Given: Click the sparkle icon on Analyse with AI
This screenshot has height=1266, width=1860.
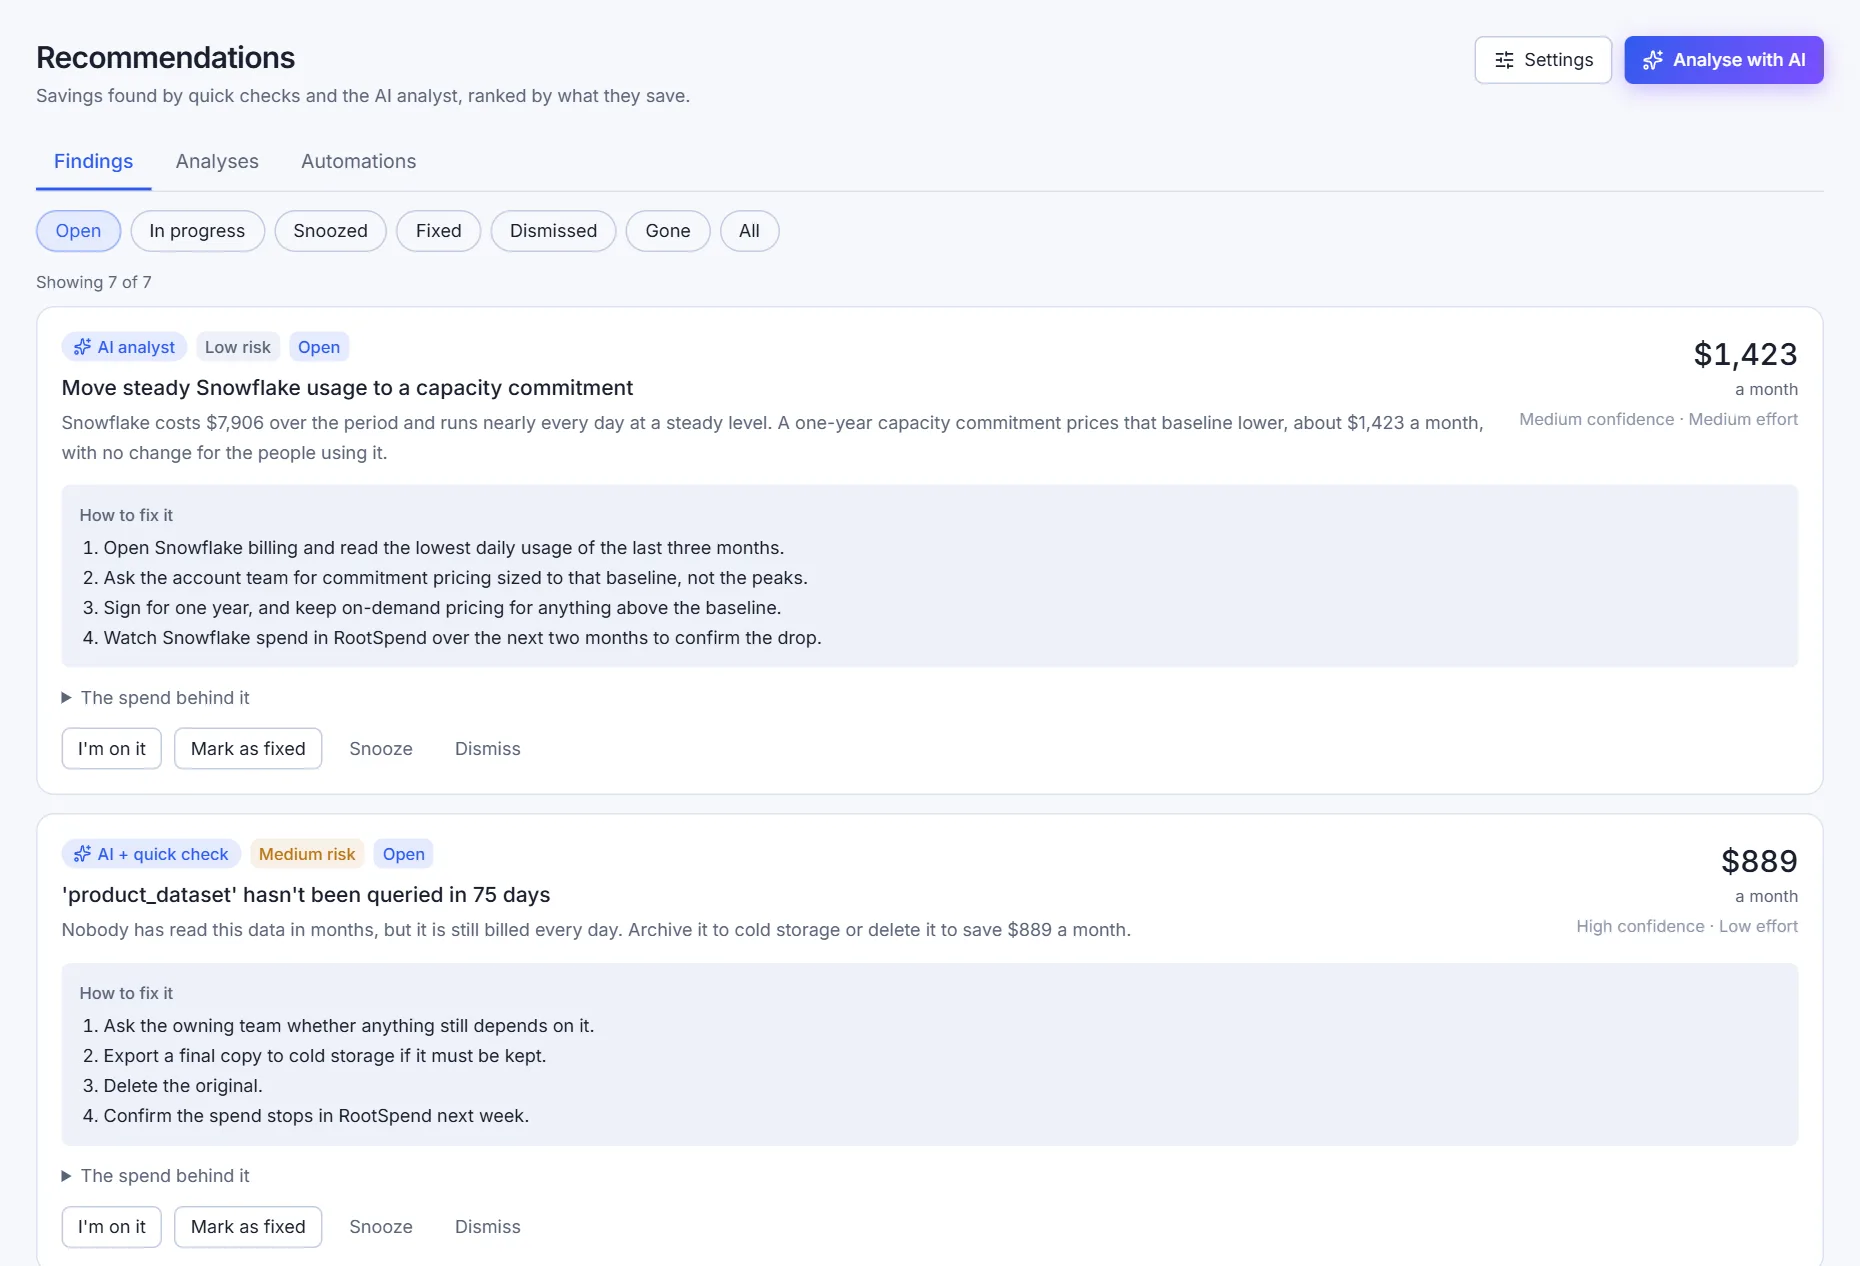Looking at the screenshot, I should (1653, 60).
